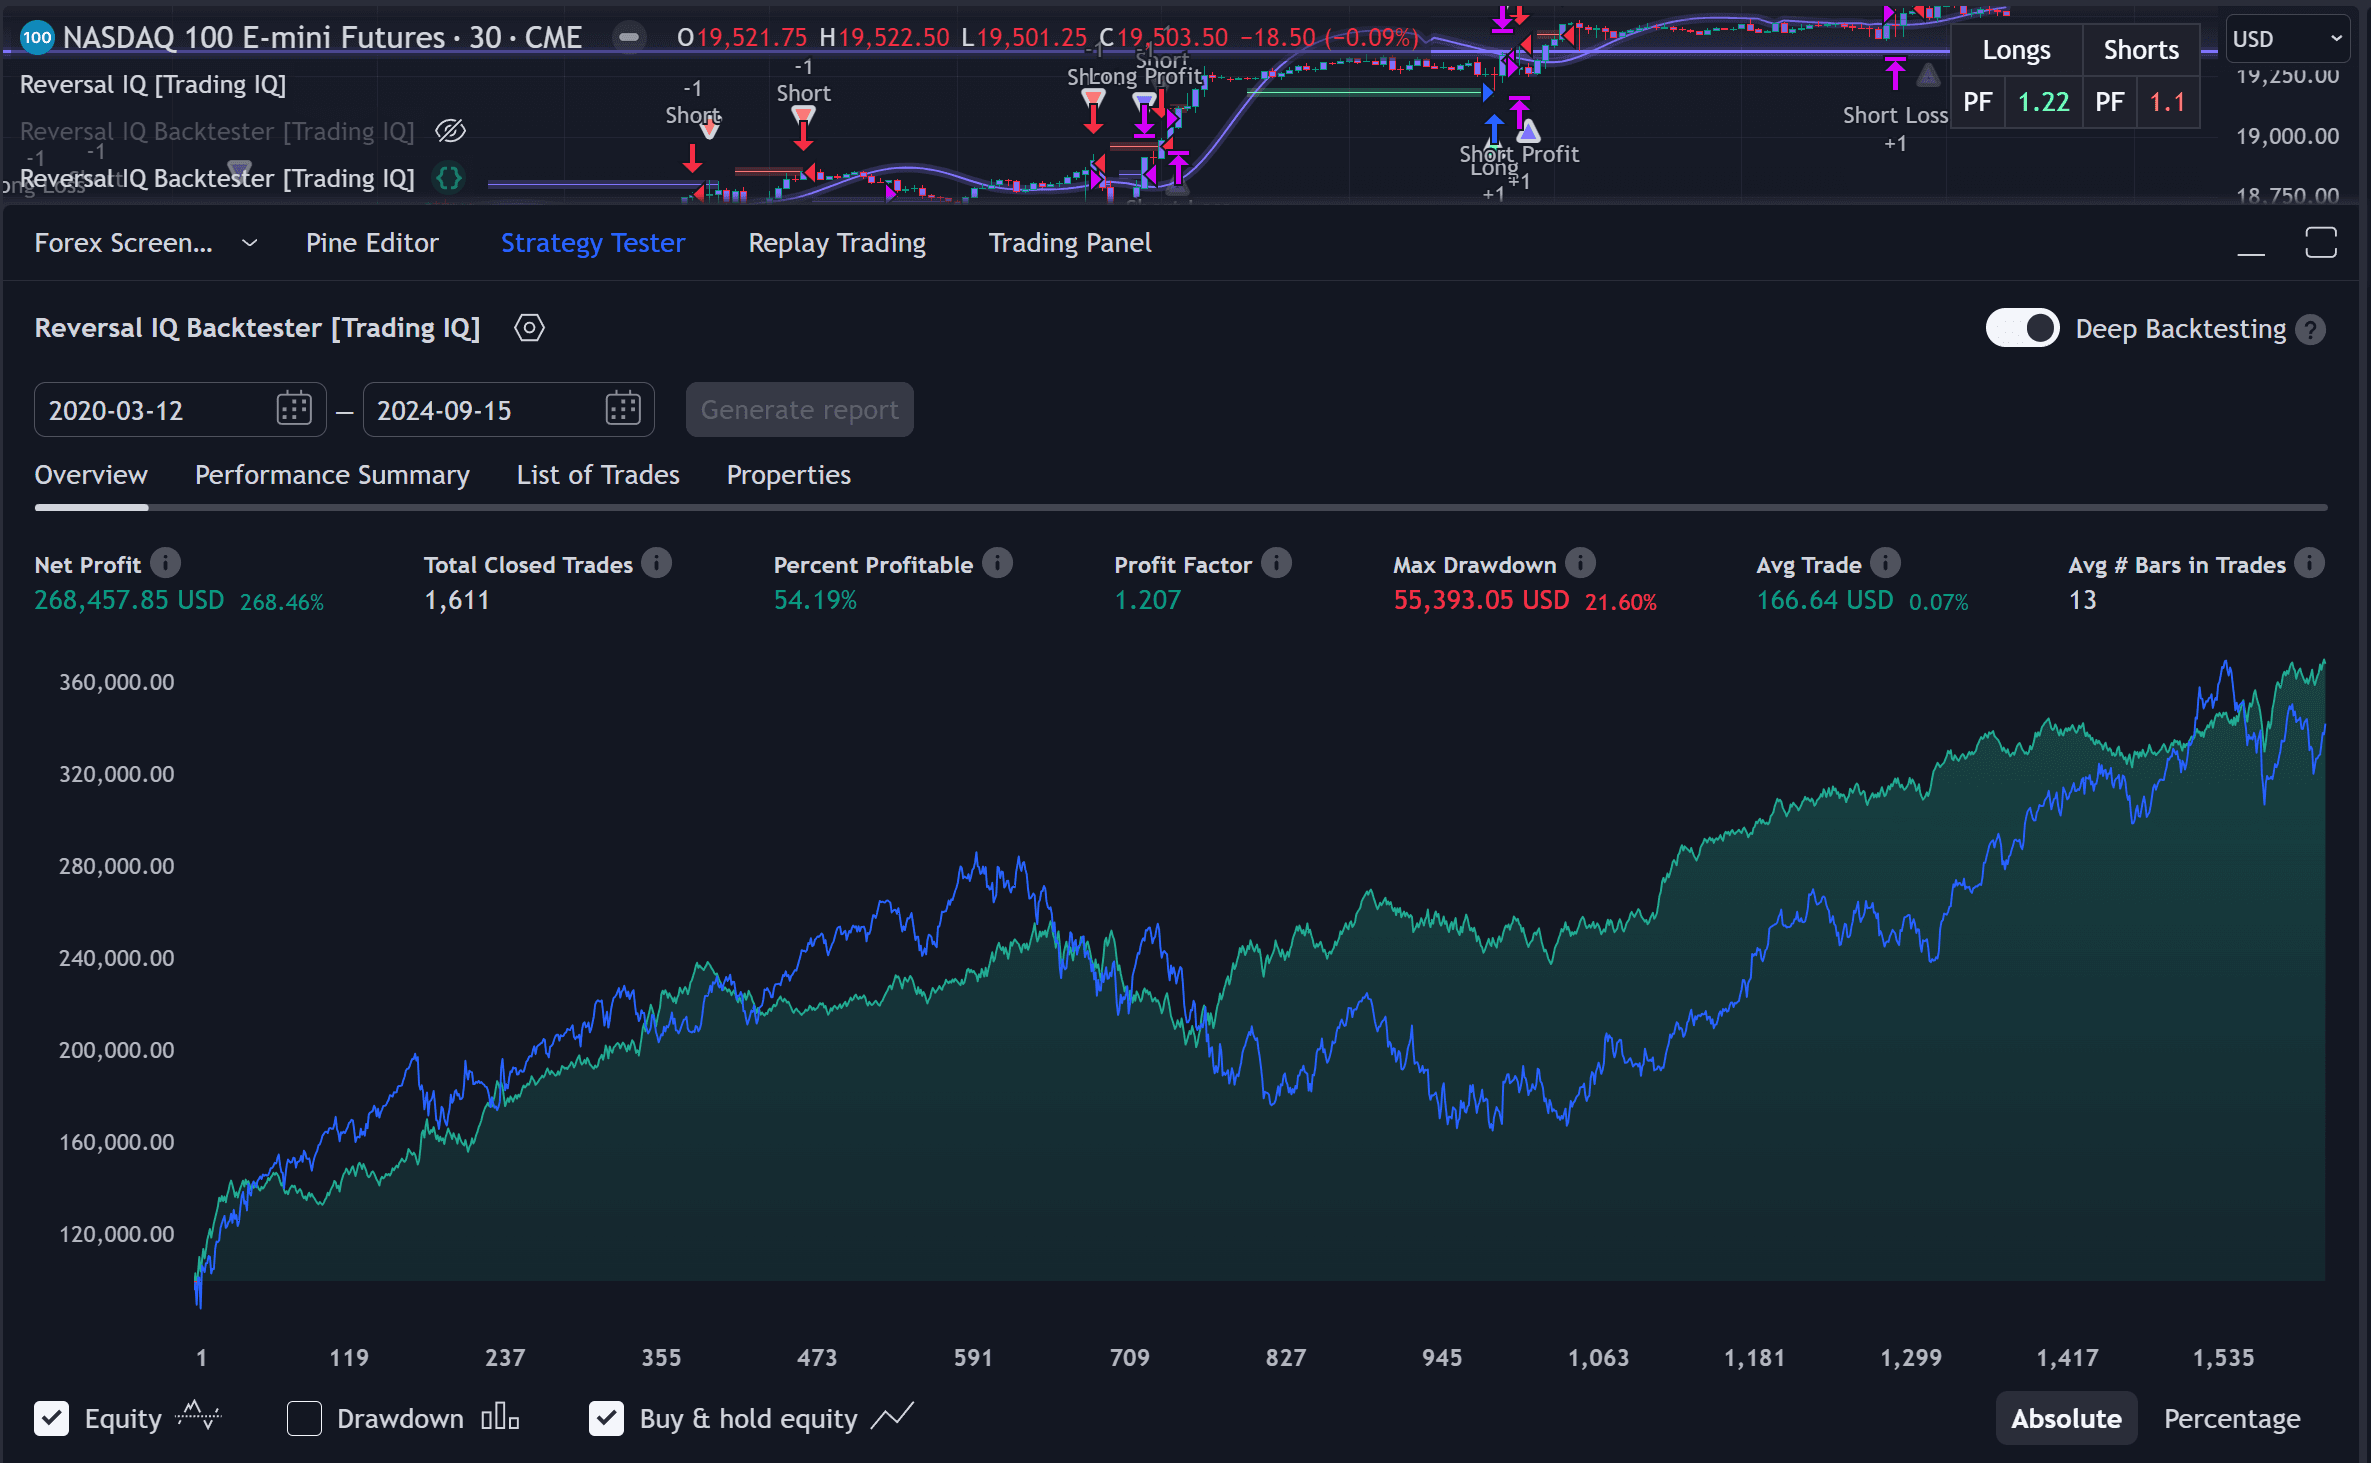Show Net Profit info tooltip
The height and width of the screenshot is (1463, 2371).
point(166,564)
